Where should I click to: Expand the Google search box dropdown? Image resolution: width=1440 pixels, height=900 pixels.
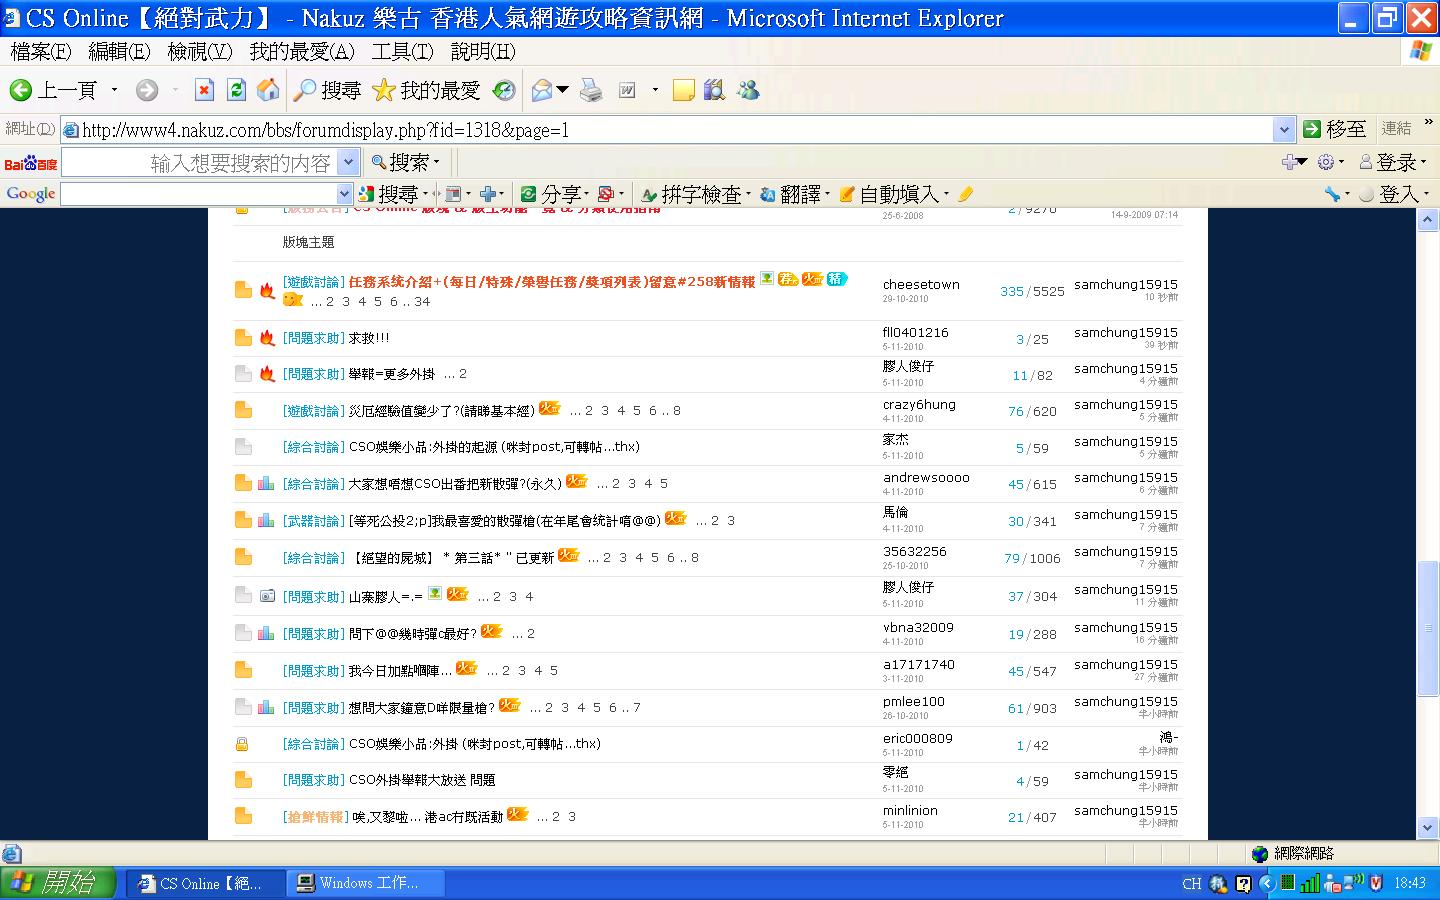[x=345, y=194]
